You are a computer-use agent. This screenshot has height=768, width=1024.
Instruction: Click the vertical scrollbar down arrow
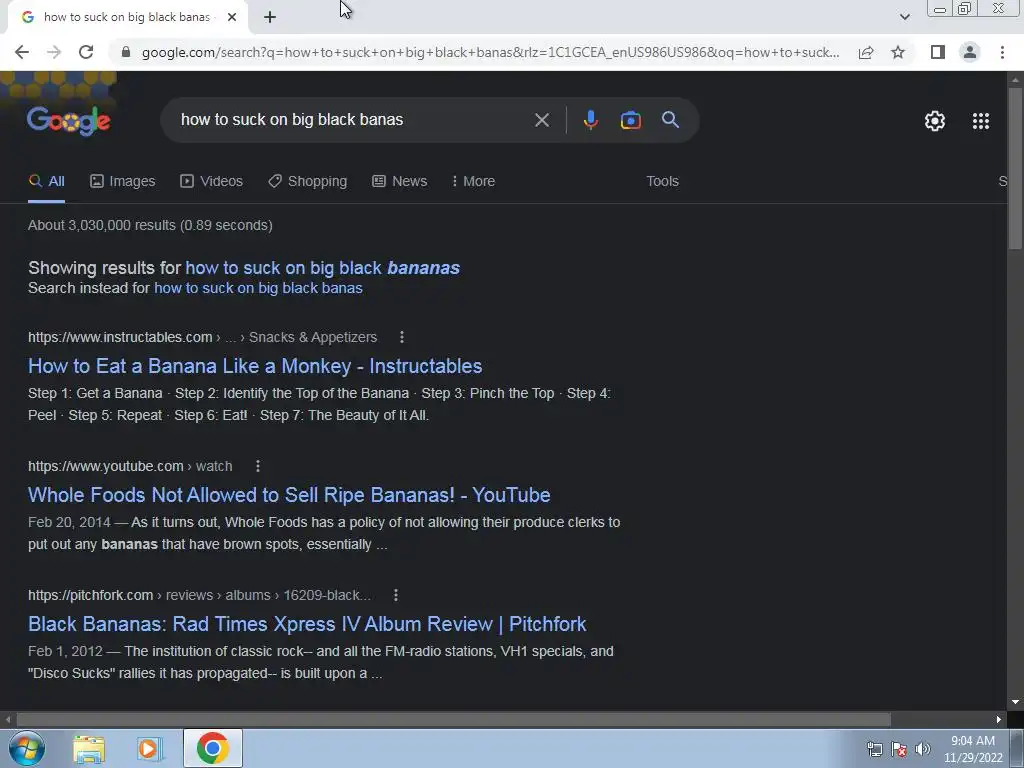coord(1015,702)
